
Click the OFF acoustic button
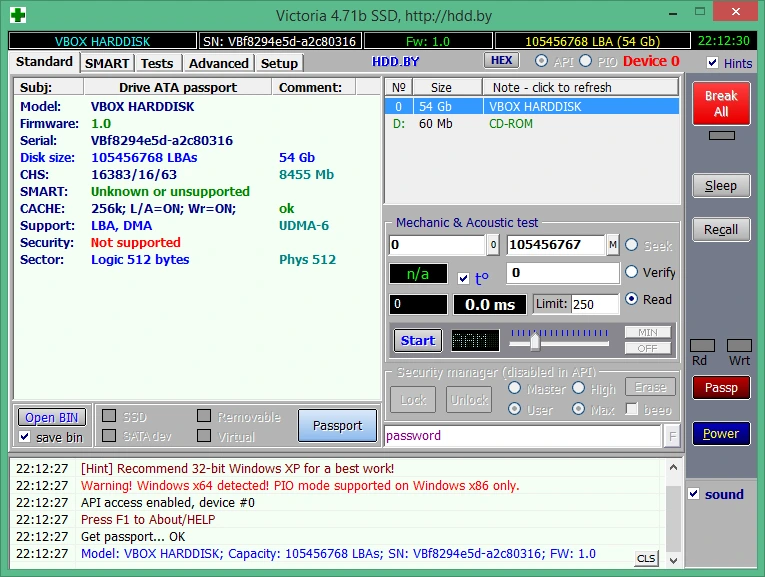pos(648,348)
